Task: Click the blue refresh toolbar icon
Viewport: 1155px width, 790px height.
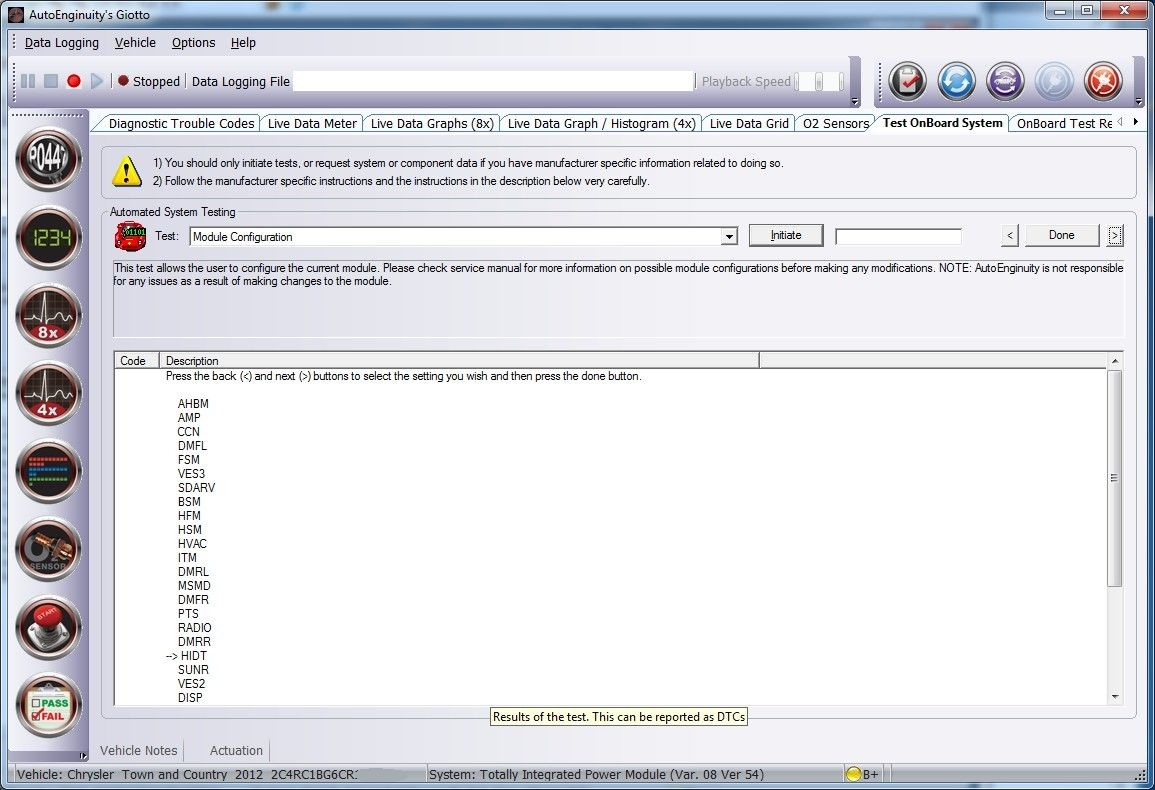Action: click(x=956, y=82)
